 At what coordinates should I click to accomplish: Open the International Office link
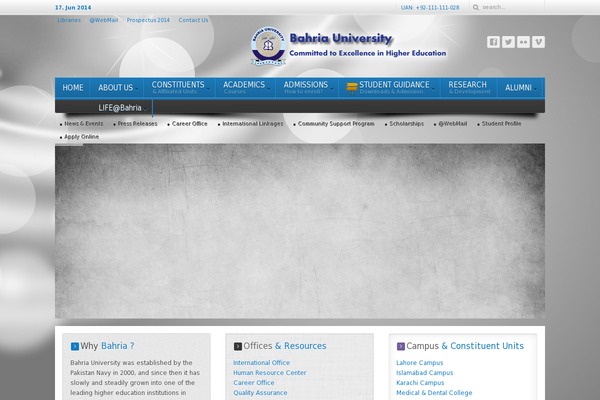click(261, 362)
